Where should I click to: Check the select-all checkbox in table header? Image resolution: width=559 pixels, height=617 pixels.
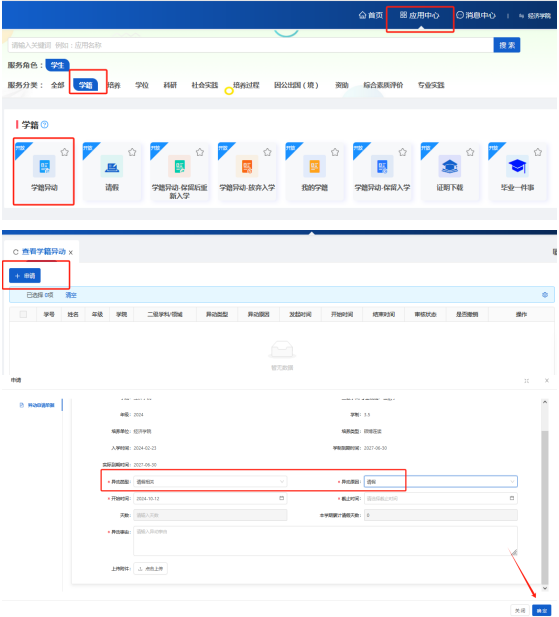click(23, 314)
